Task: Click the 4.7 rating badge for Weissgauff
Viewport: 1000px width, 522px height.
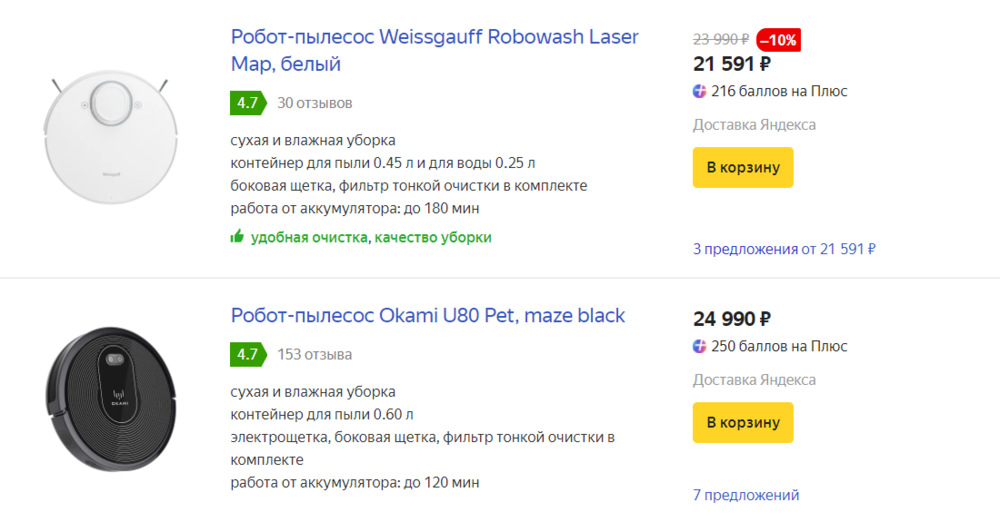Action: click(248, 103)
